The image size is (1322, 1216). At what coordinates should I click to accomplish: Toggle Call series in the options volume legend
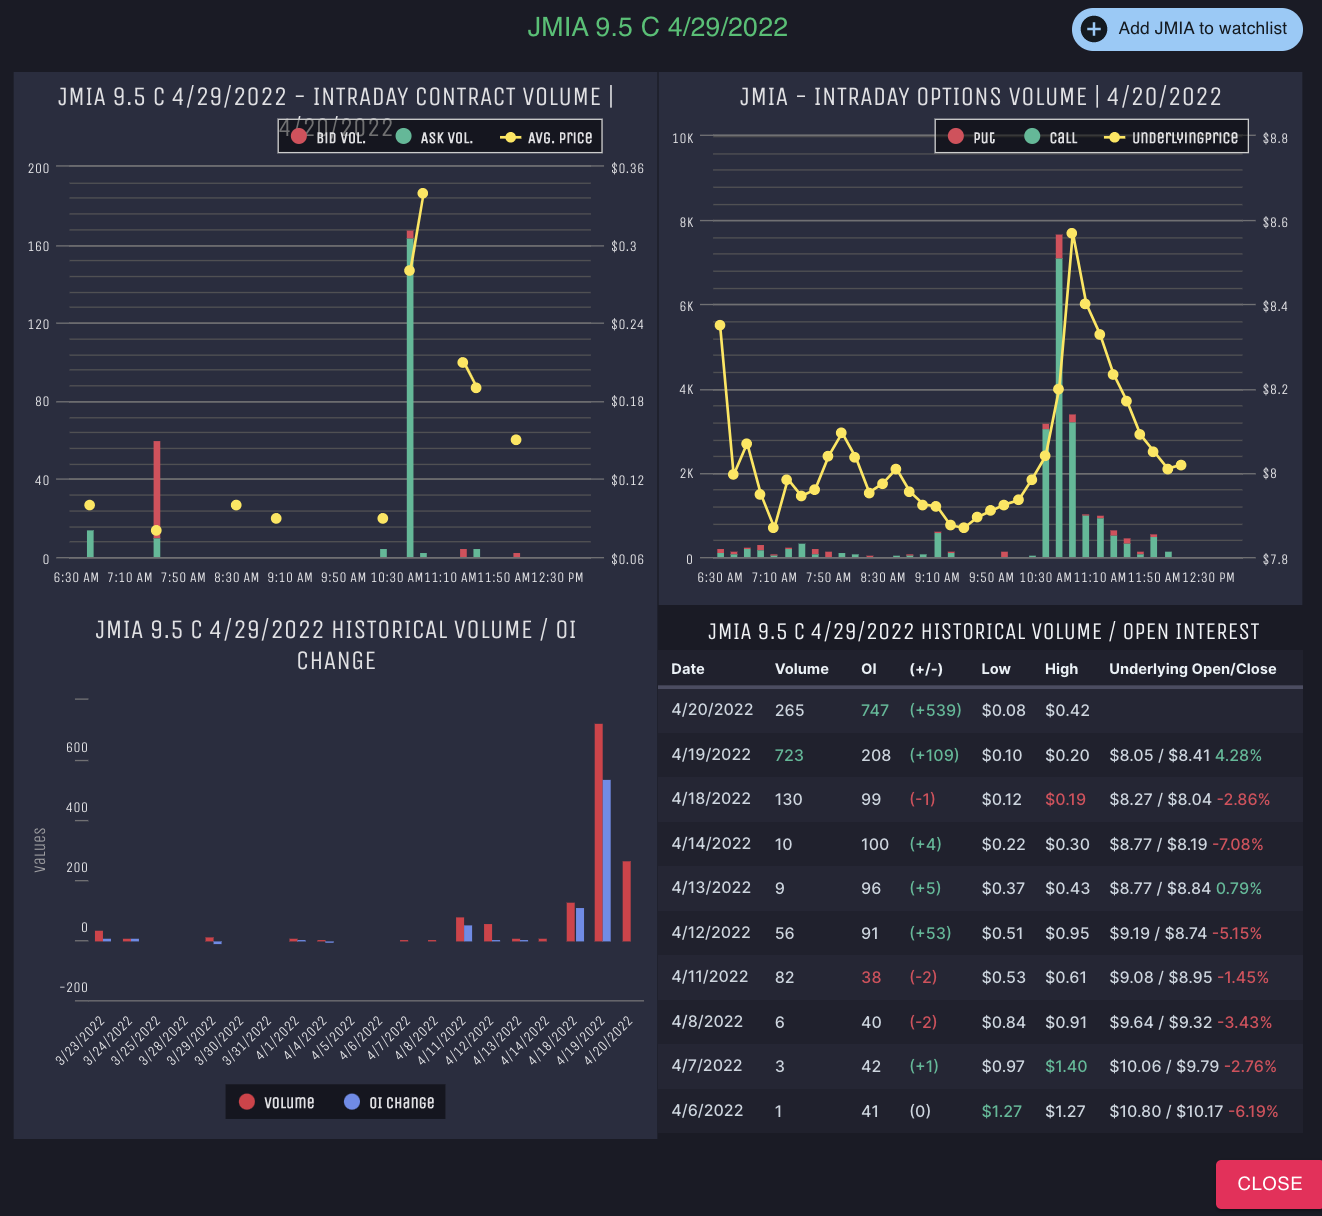click(x=1051, y=137)
